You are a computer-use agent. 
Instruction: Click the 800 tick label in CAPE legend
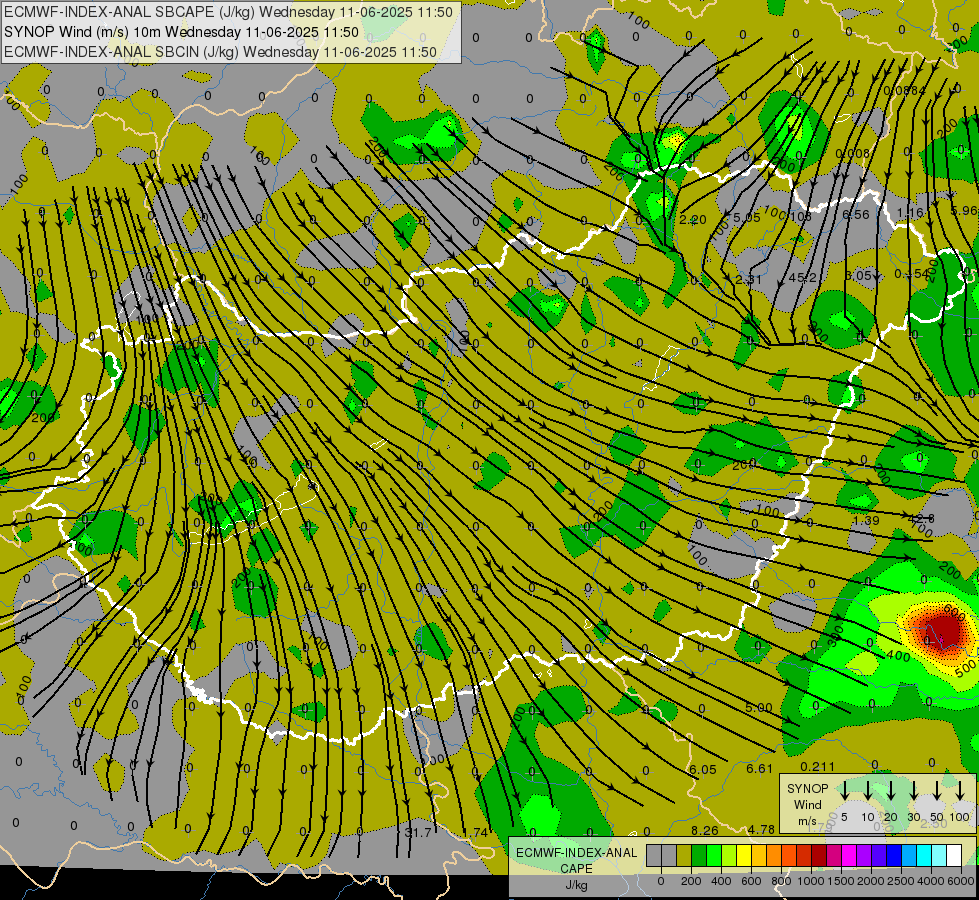tap(781, 881)
